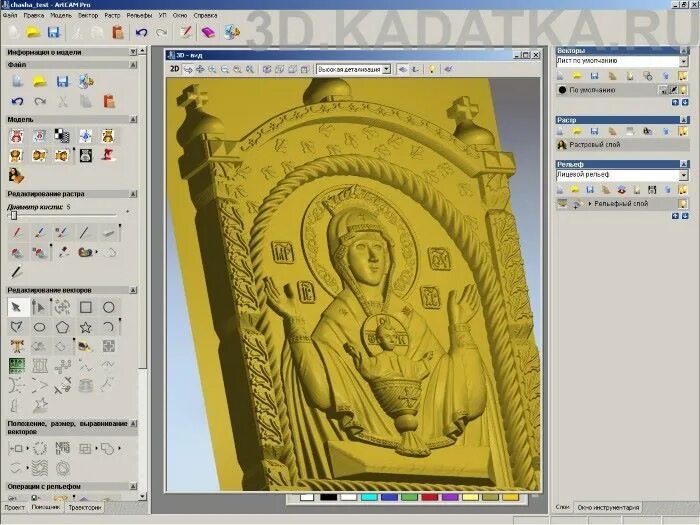The height and width of the screenshot is (525, 700).
Task: Select the node editing tool
Action: pos(39,308)
